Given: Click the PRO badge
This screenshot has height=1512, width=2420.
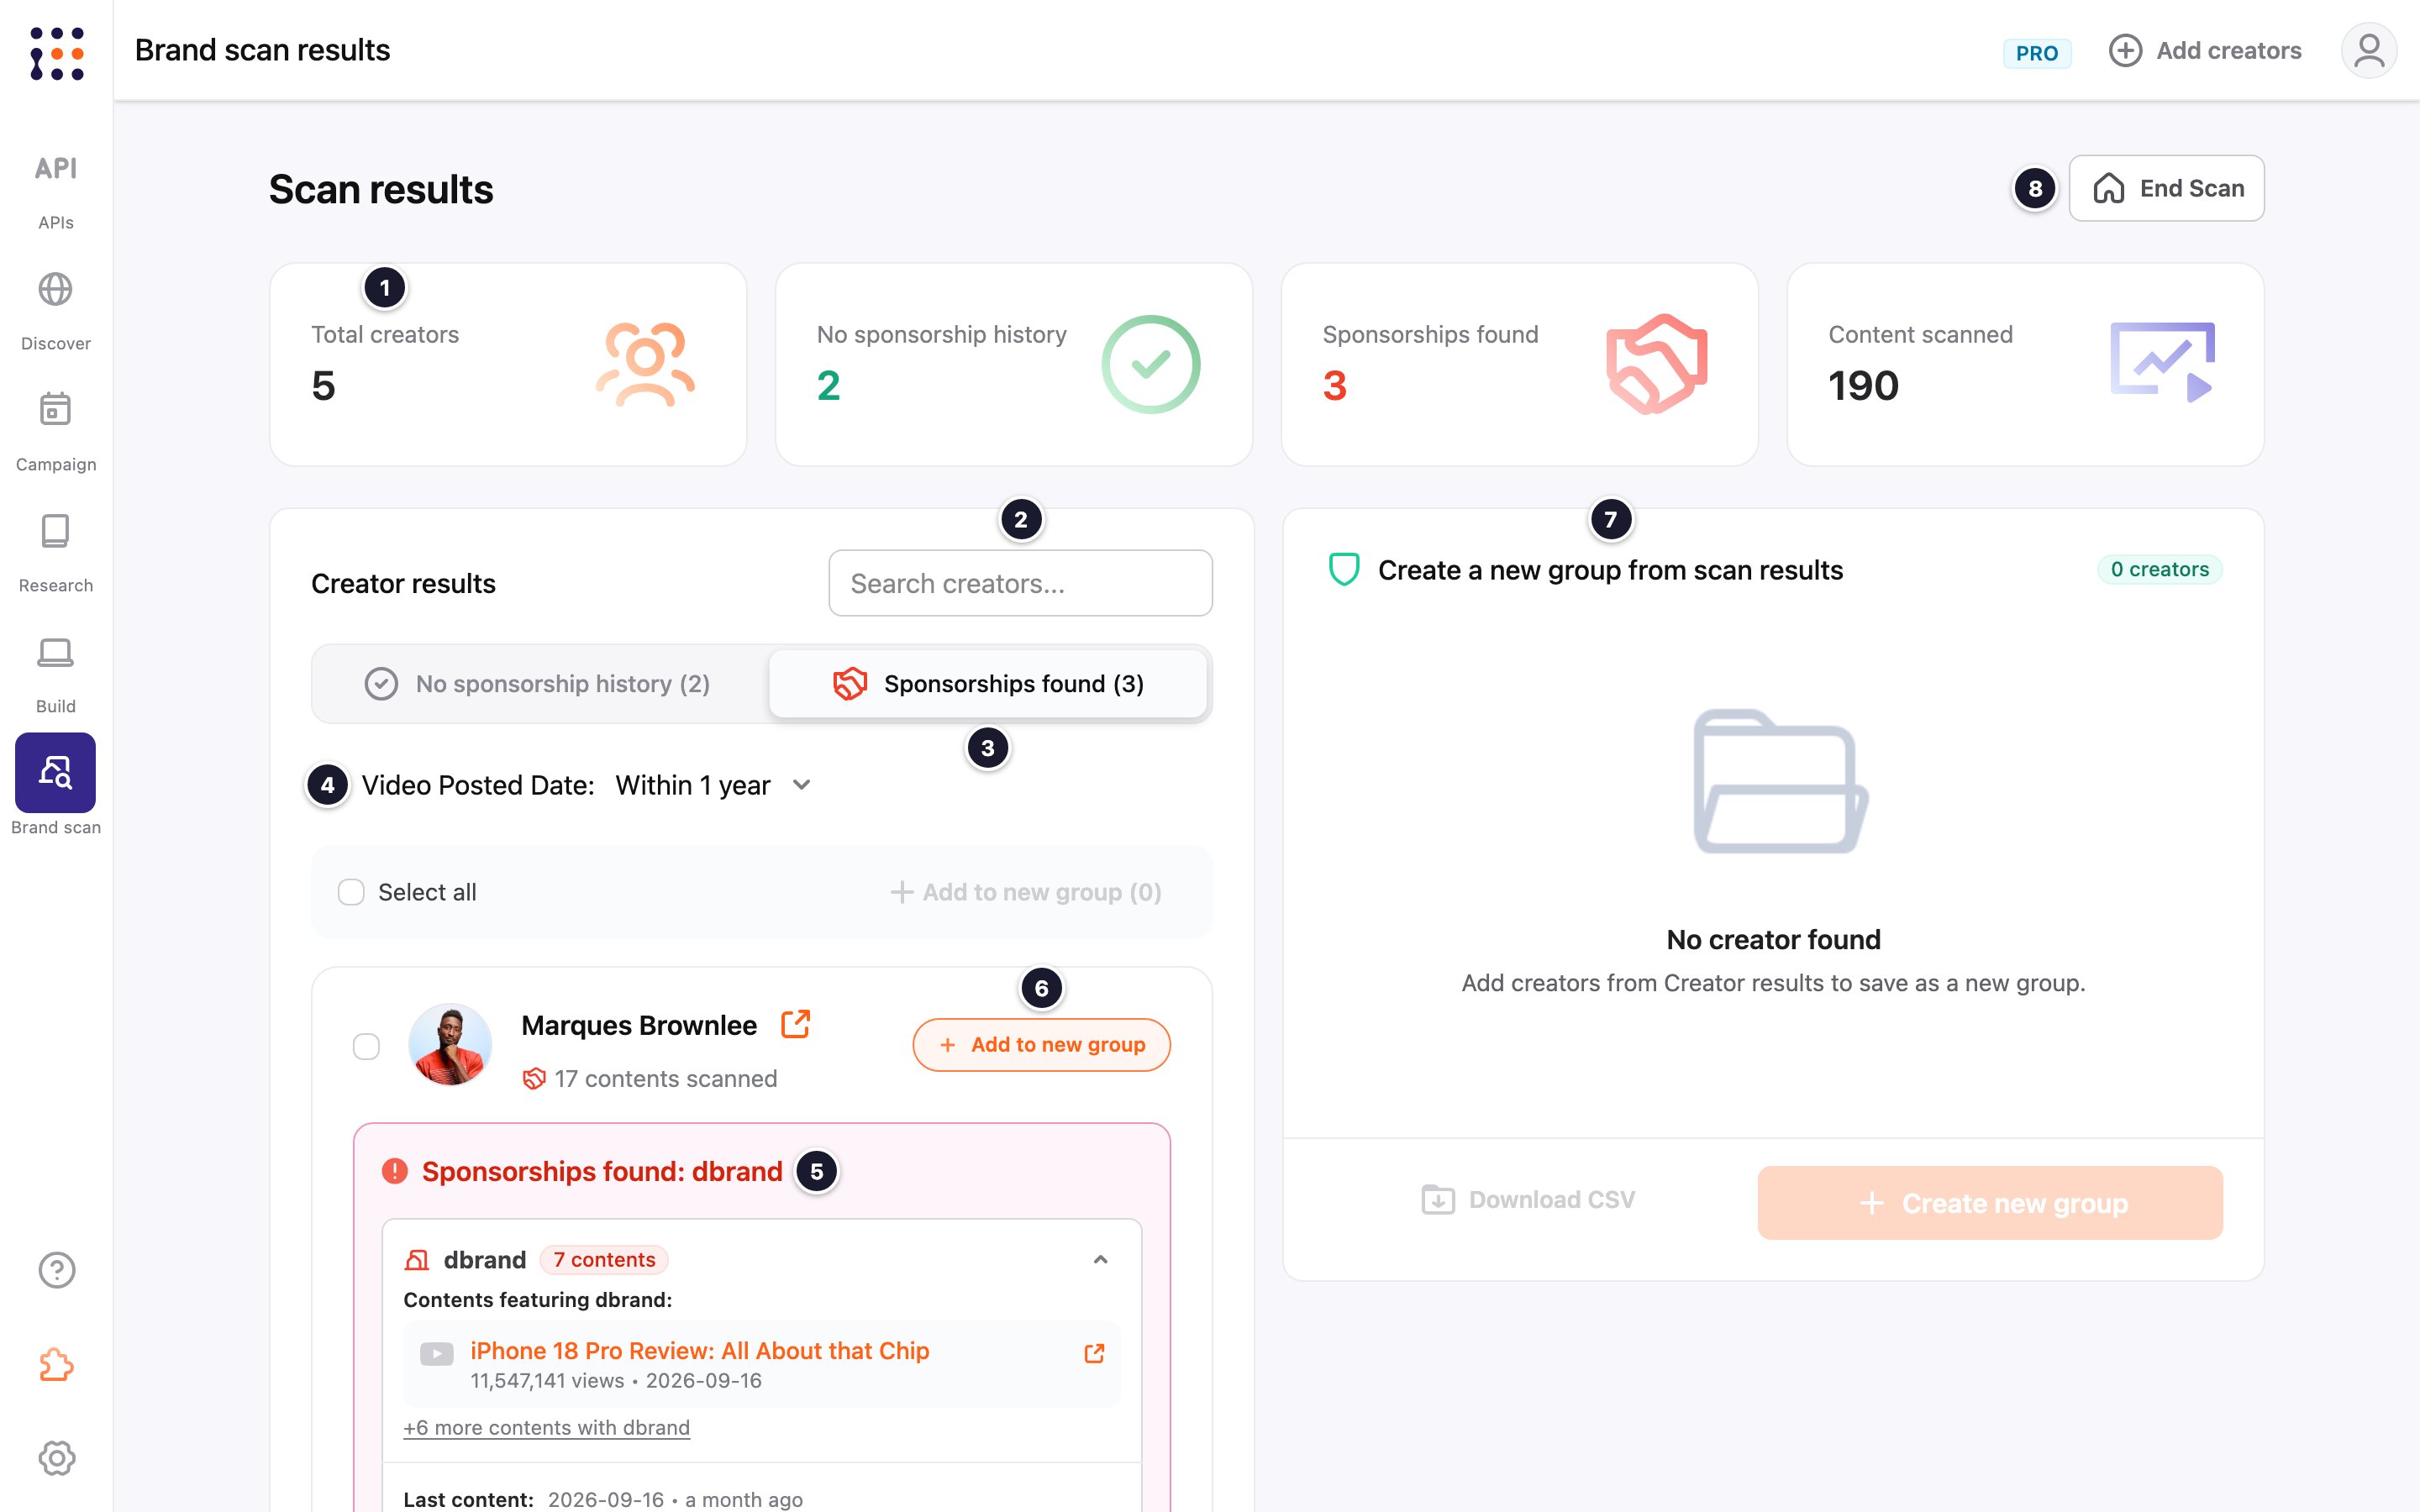Looking at the screenshot, I should [2036, 52].
